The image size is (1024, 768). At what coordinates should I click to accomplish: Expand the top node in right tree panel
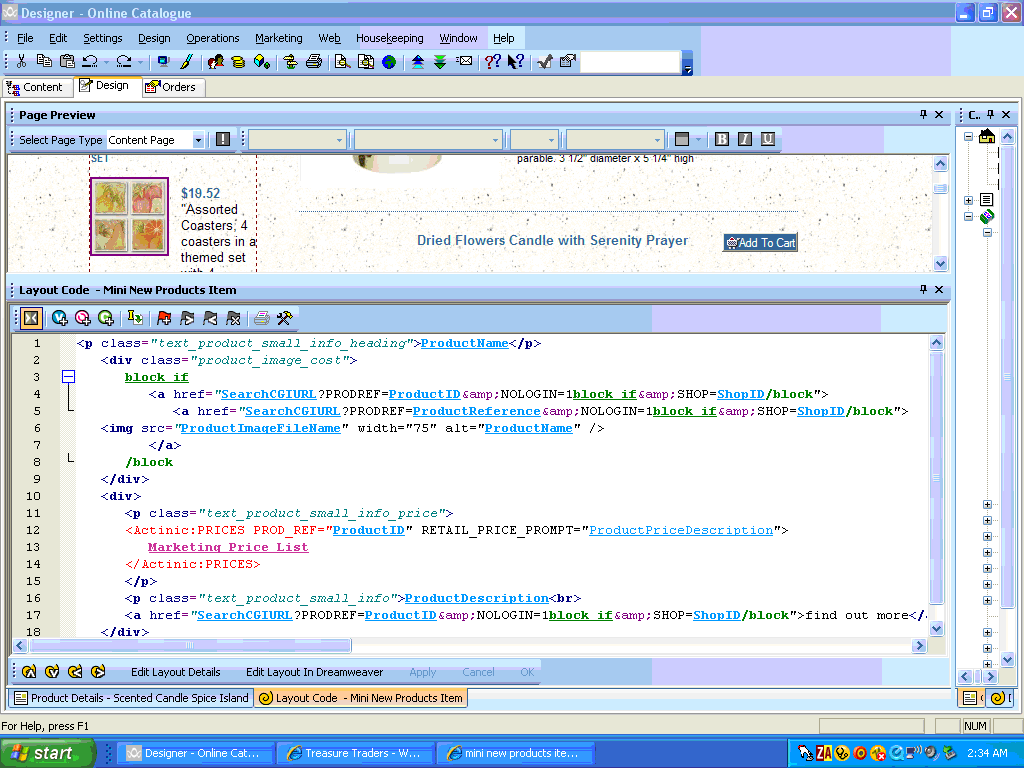click(968, 137)
